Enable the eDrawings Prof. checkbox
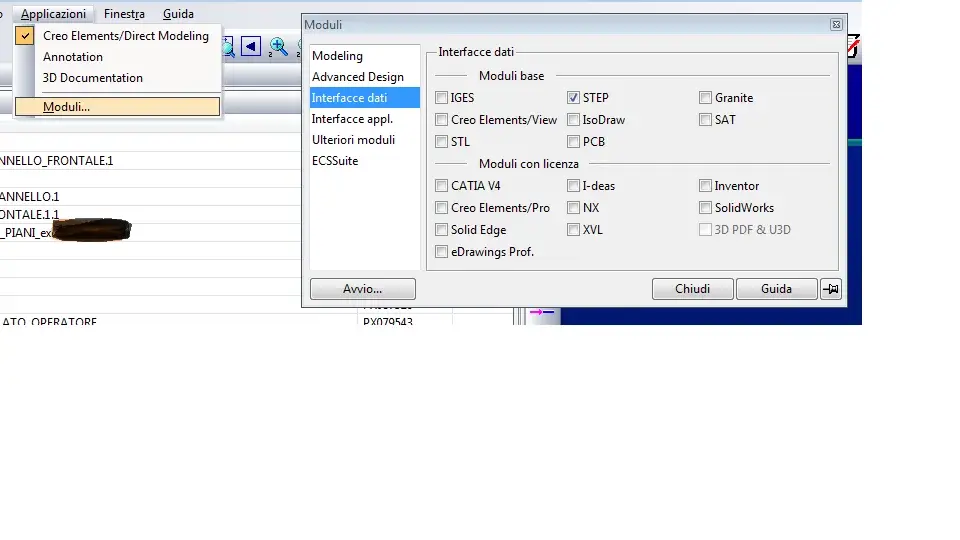 [x=441, y=252]
